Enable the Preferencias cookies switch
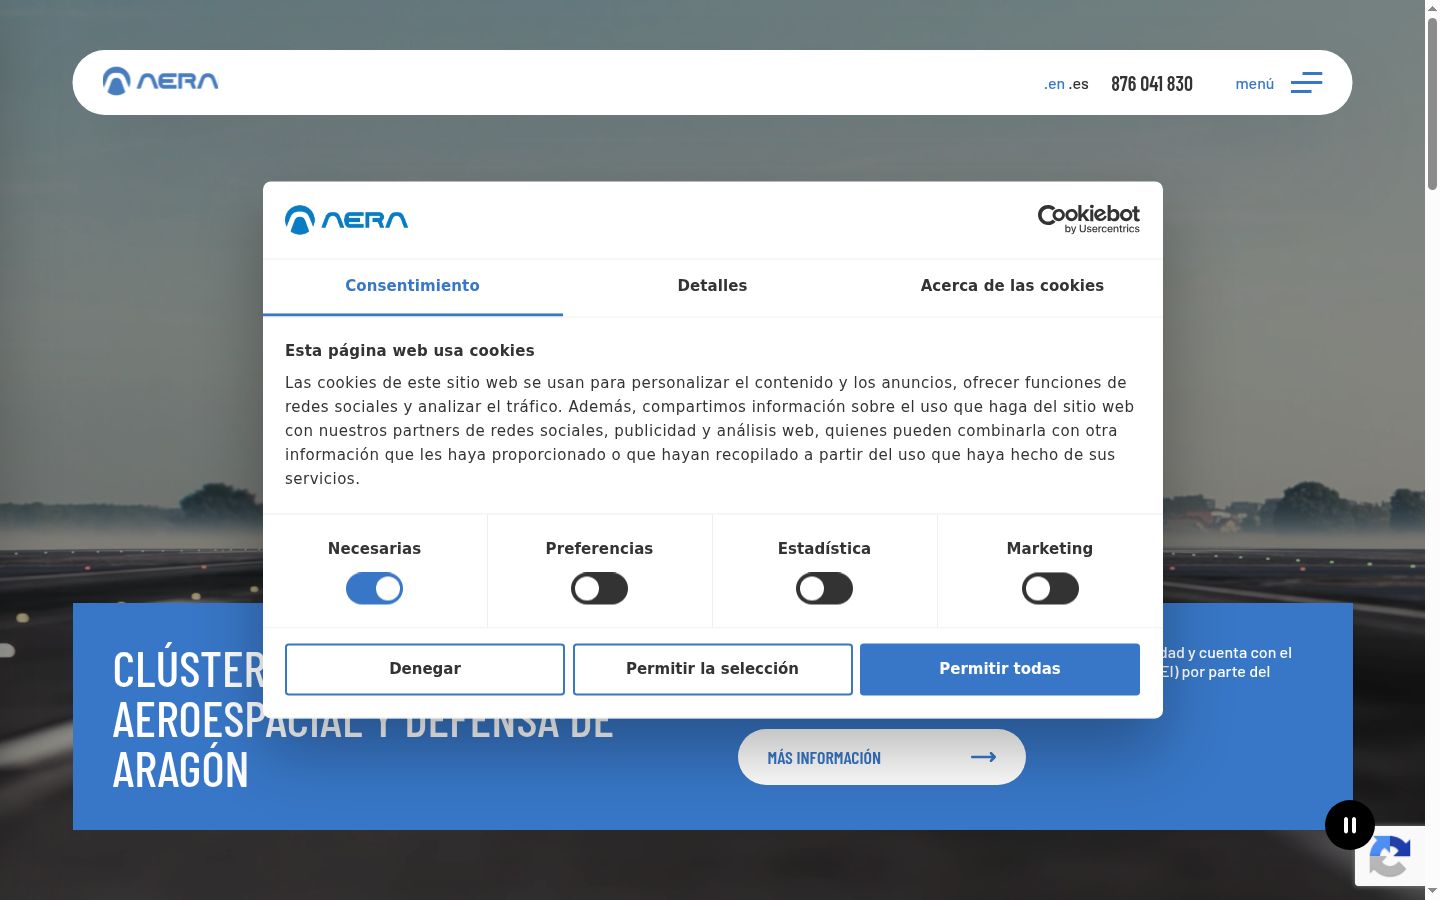The image size is (1440, 900). [599, 589]
